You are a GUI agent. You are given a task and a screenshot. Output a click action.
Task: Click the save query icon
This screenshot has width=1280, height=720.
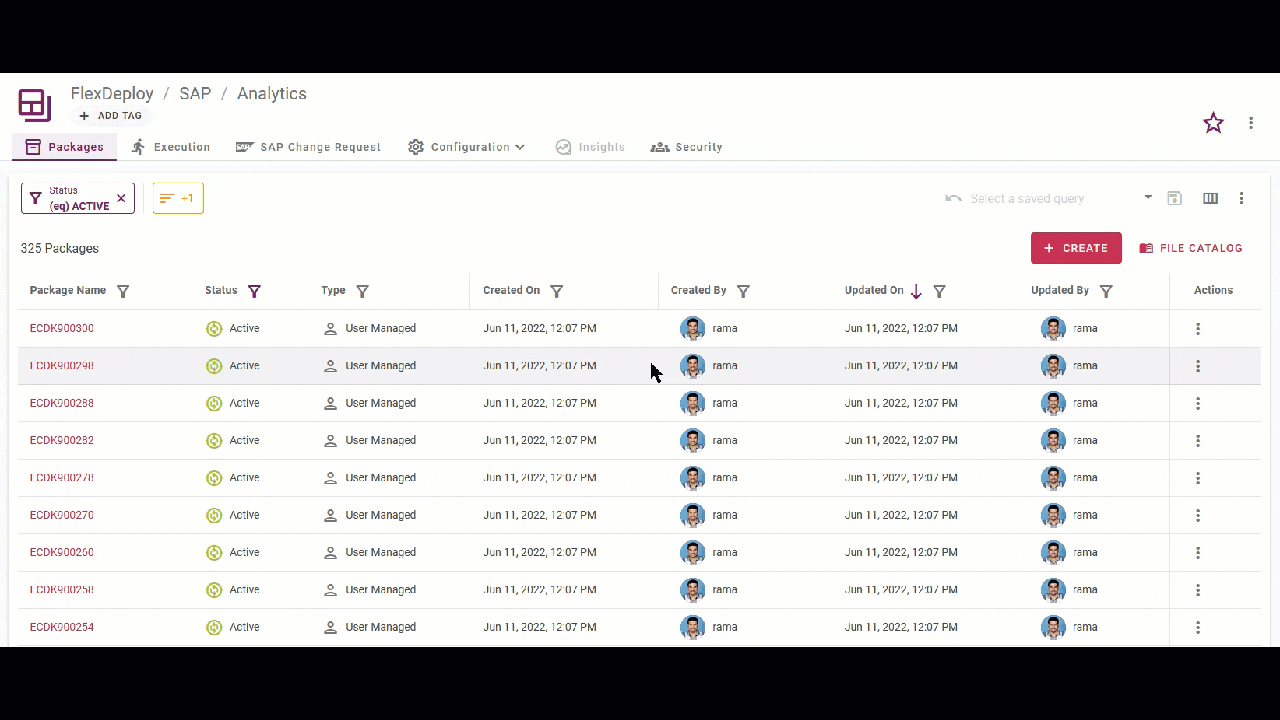1175,199
